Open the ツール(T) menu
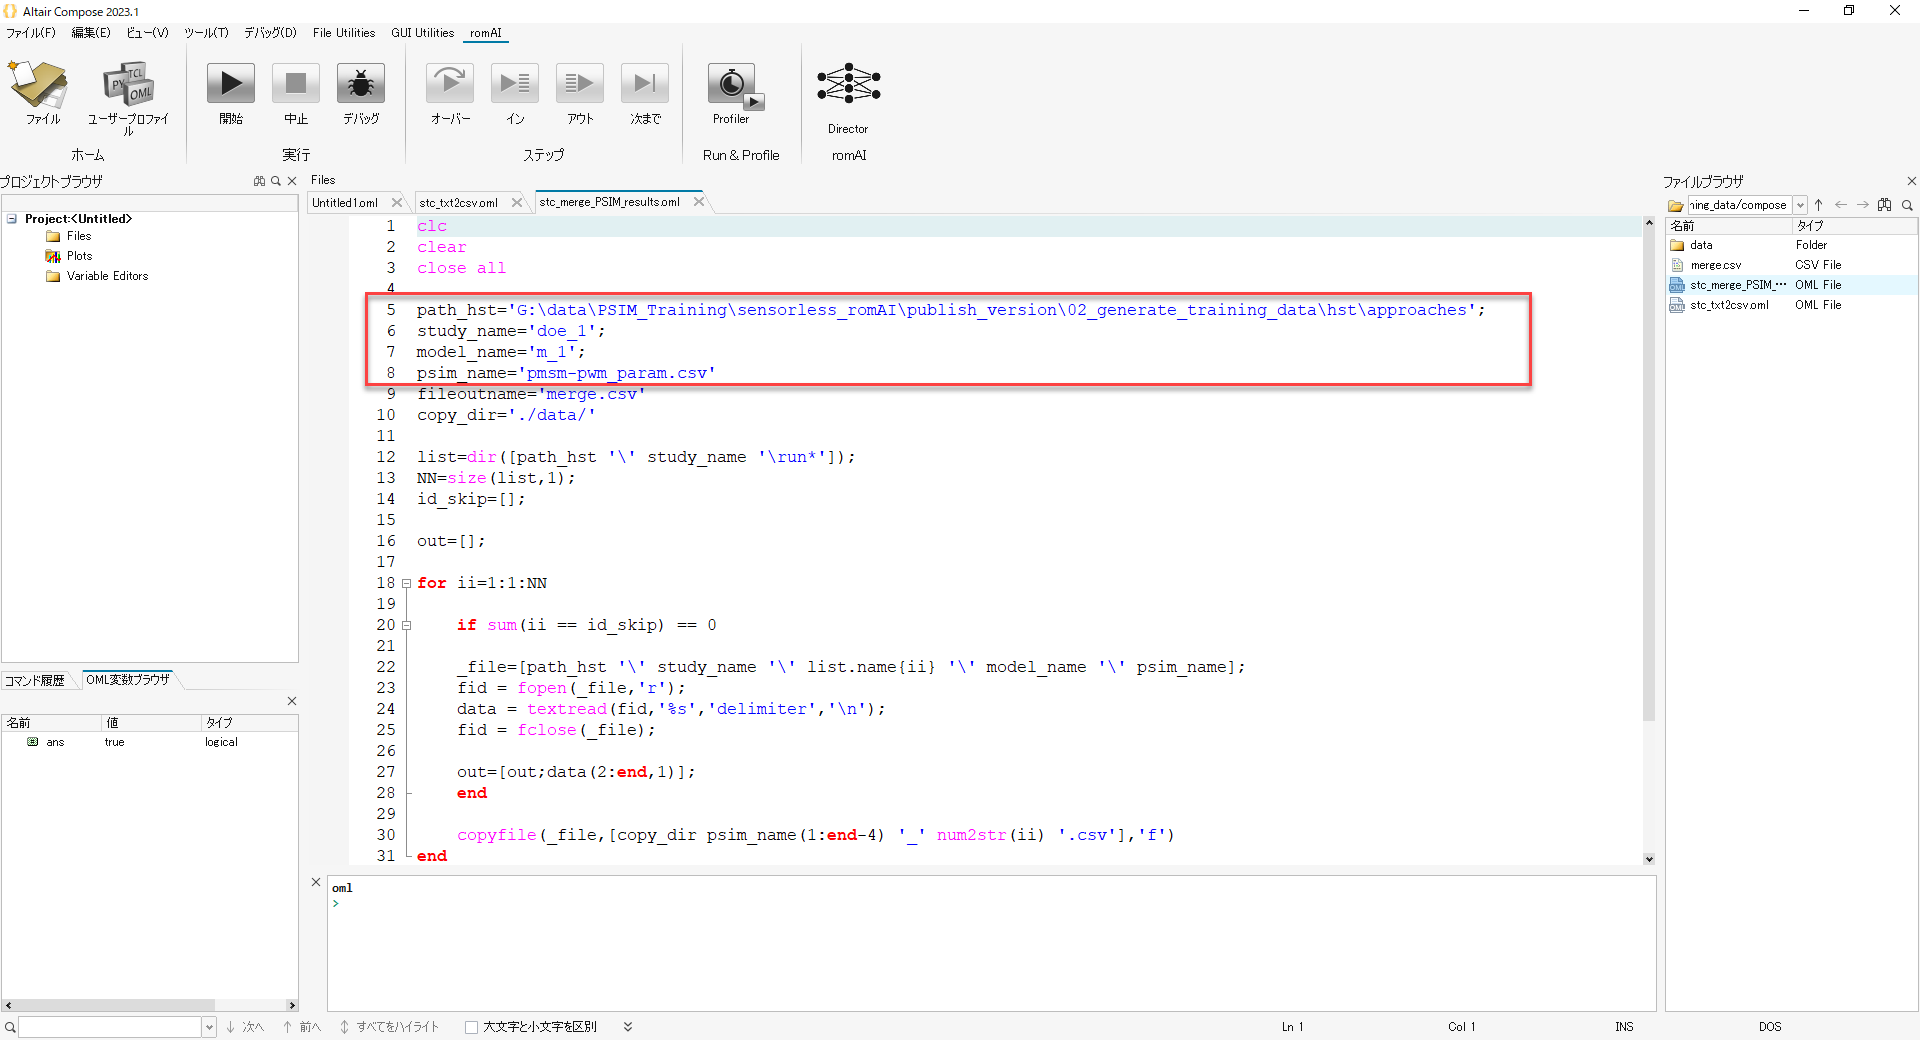The width and height of the screenshot is (1920, 1040). tap(206, 33)
